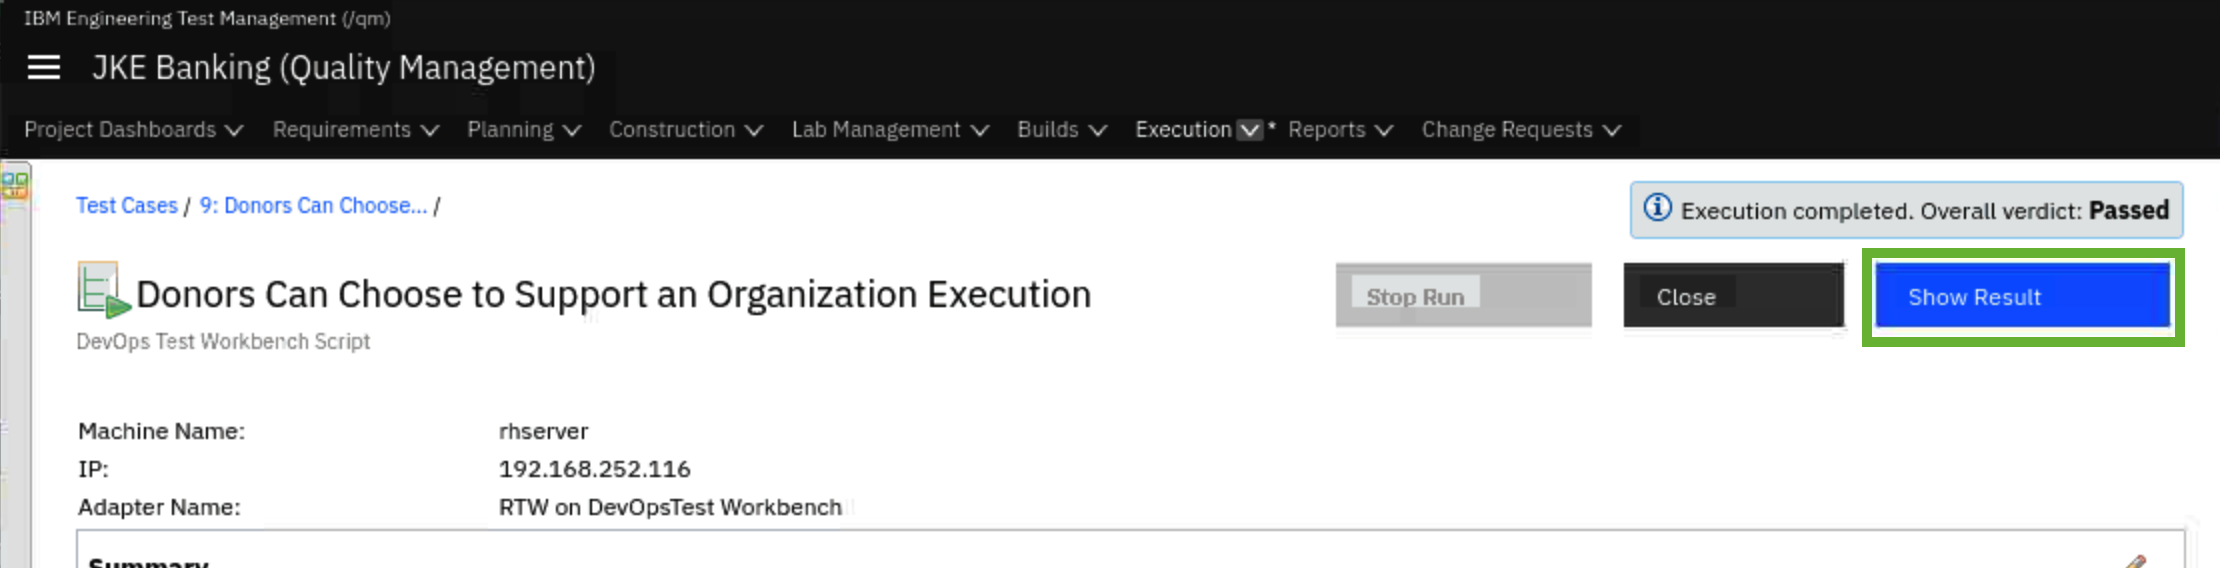Go to the Test Cases breadcrumb link
The height and width of the screenshot is (568, 2220).
point(127,206)
